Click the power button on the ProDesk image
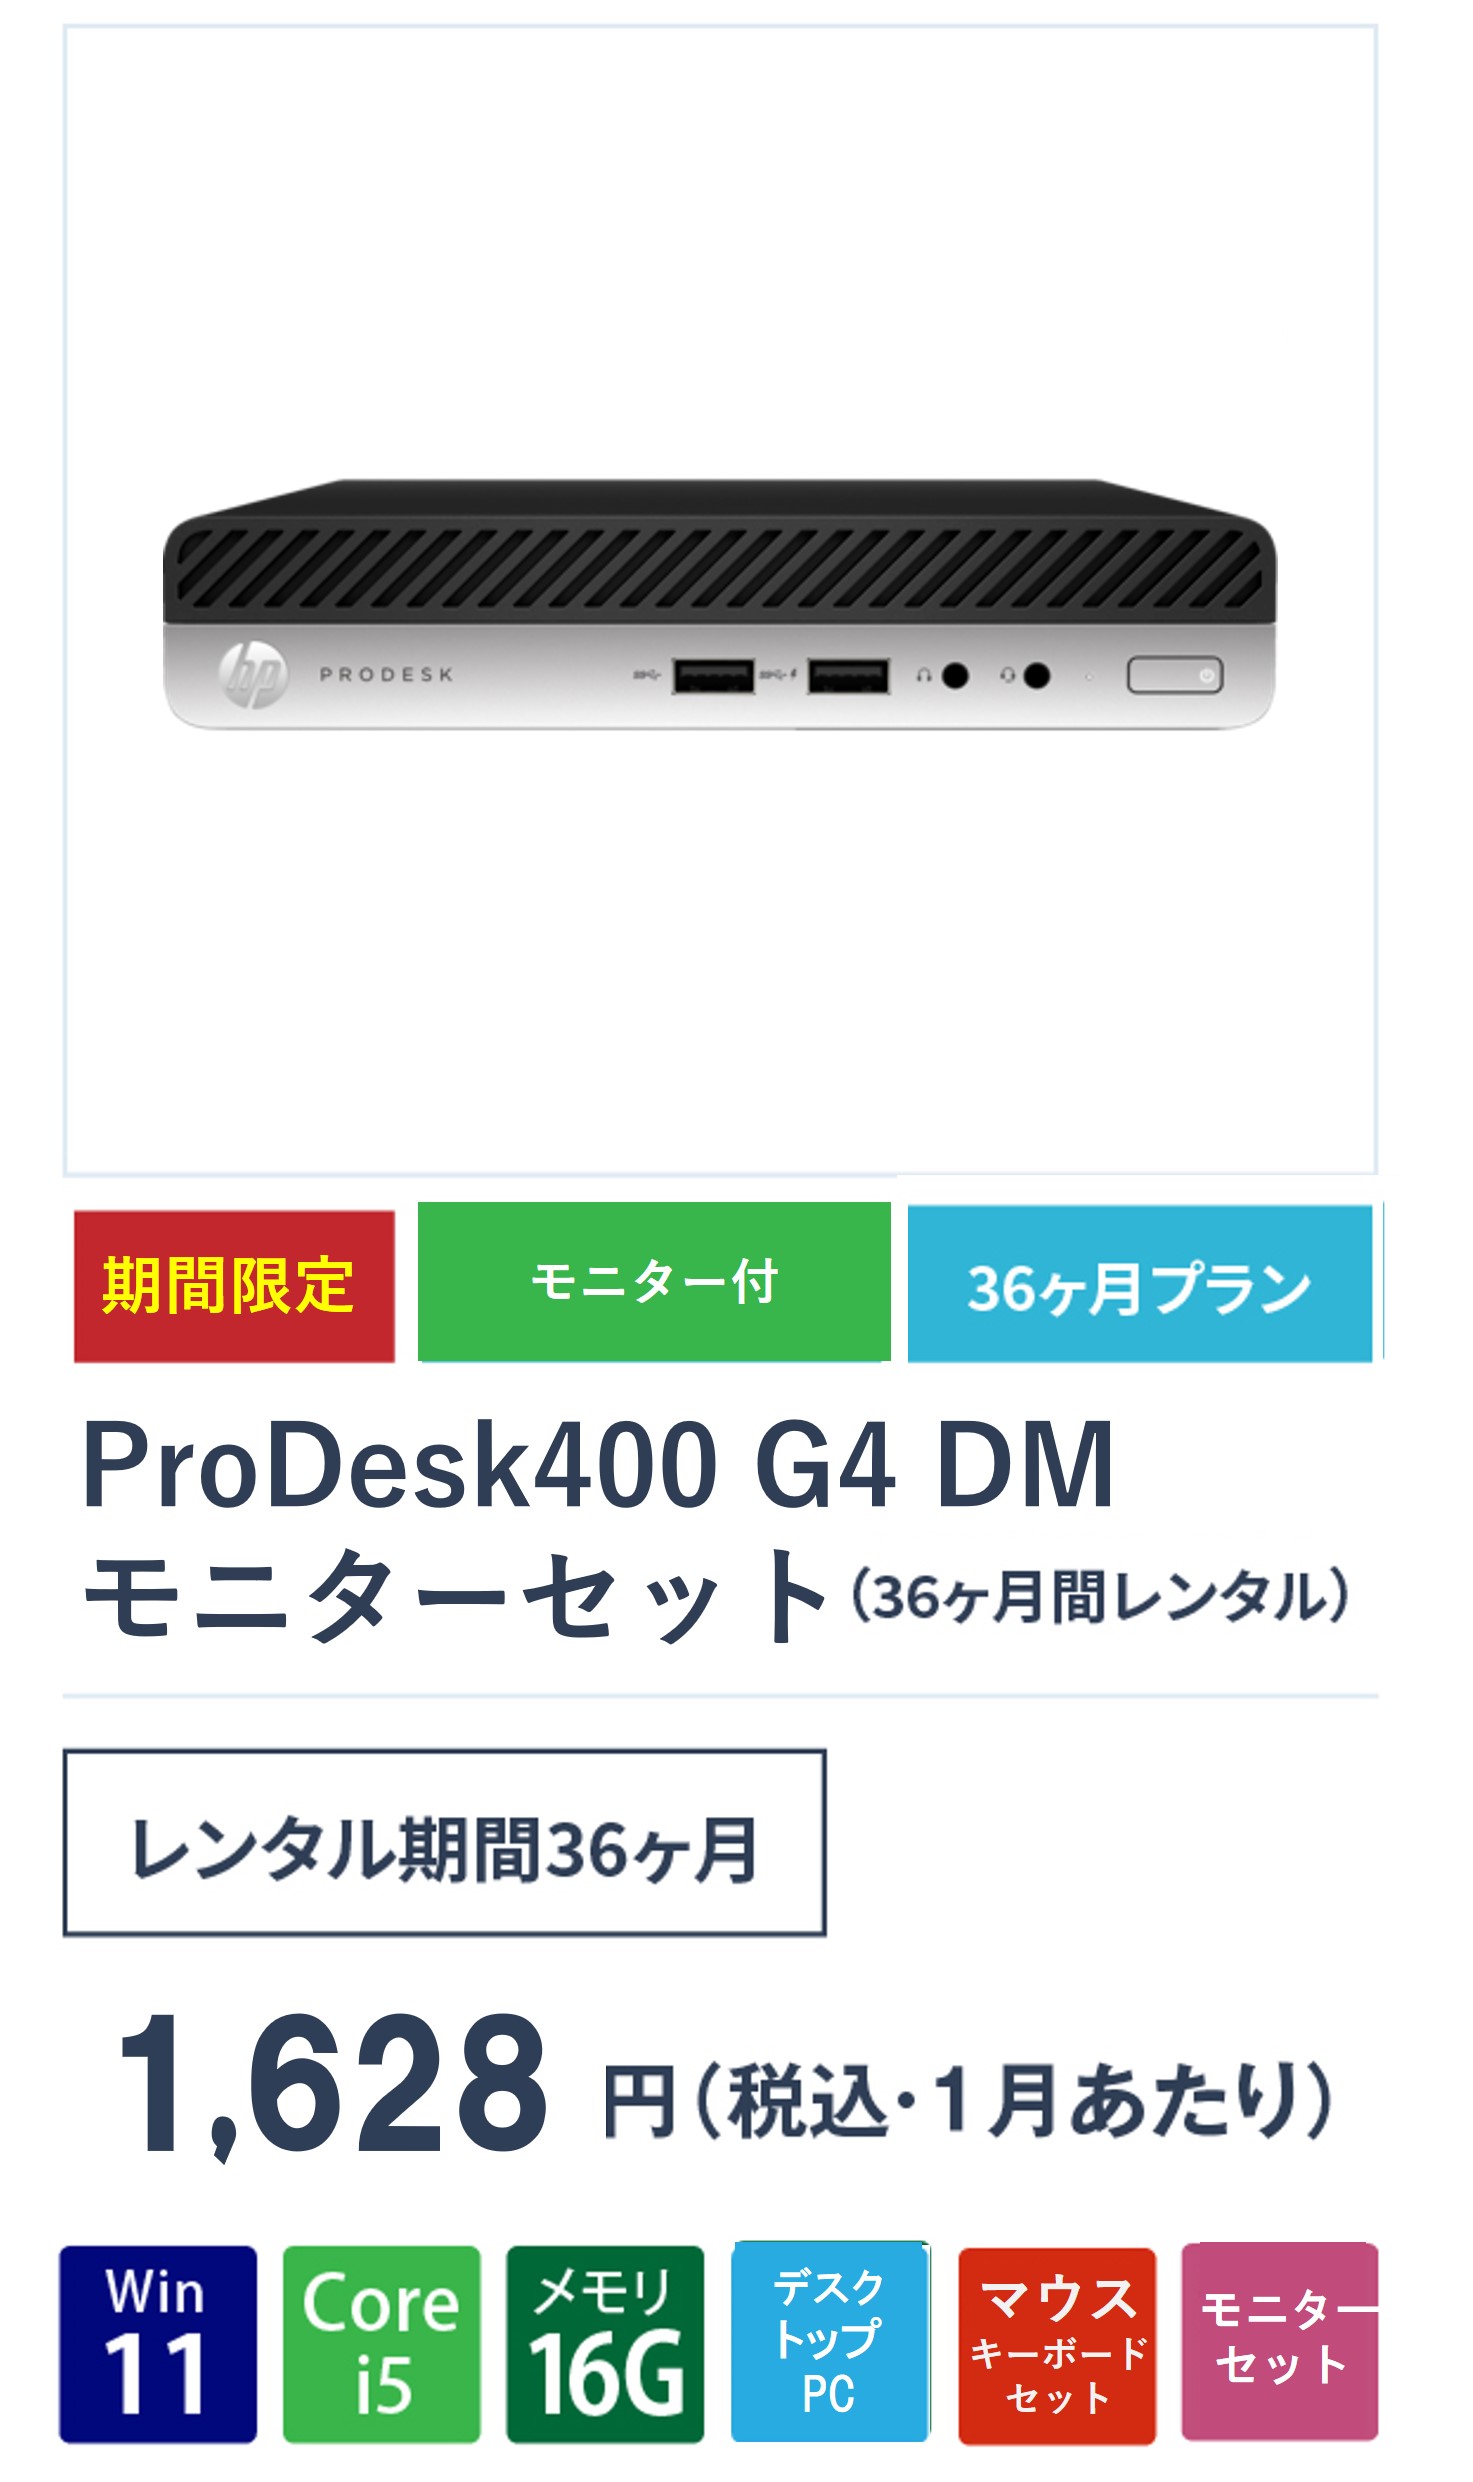This screenshot has width=1473, height=2482. click(x=1175, y=675)
